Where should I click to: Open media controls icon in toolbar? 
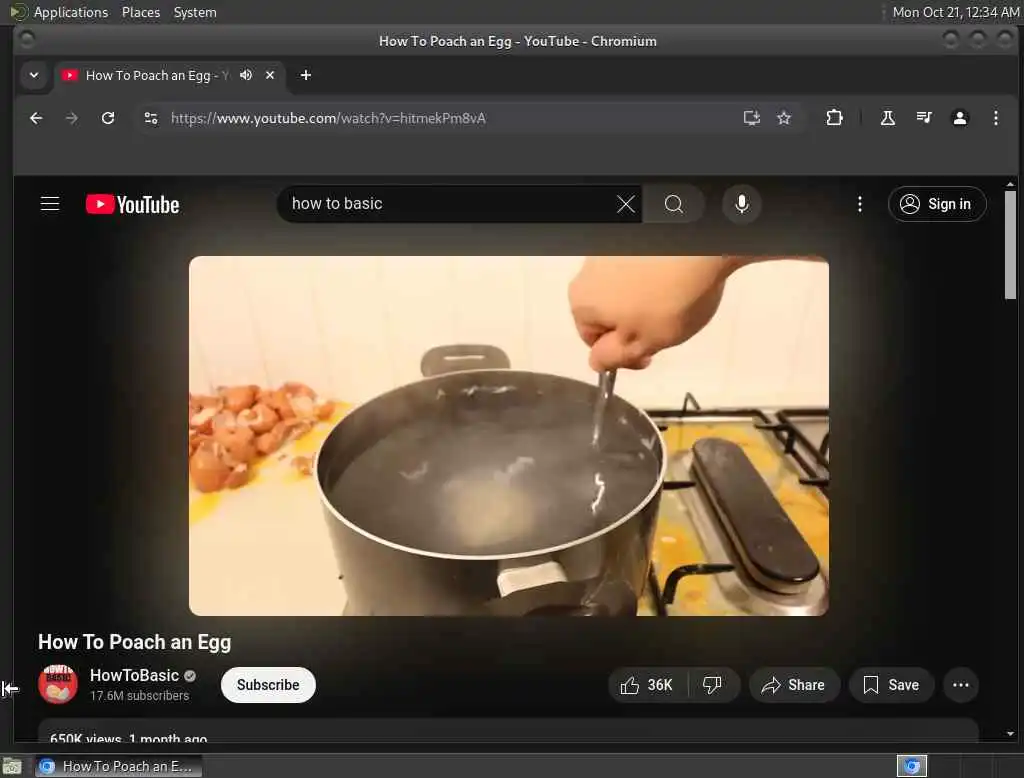tap(923, 118)
